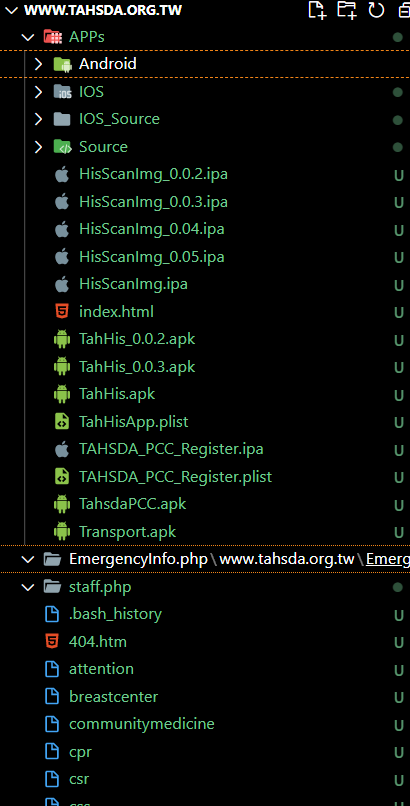This screenshot has height=806, width=410.
Task: Click the New Folder icon
Action: point(347,10)
